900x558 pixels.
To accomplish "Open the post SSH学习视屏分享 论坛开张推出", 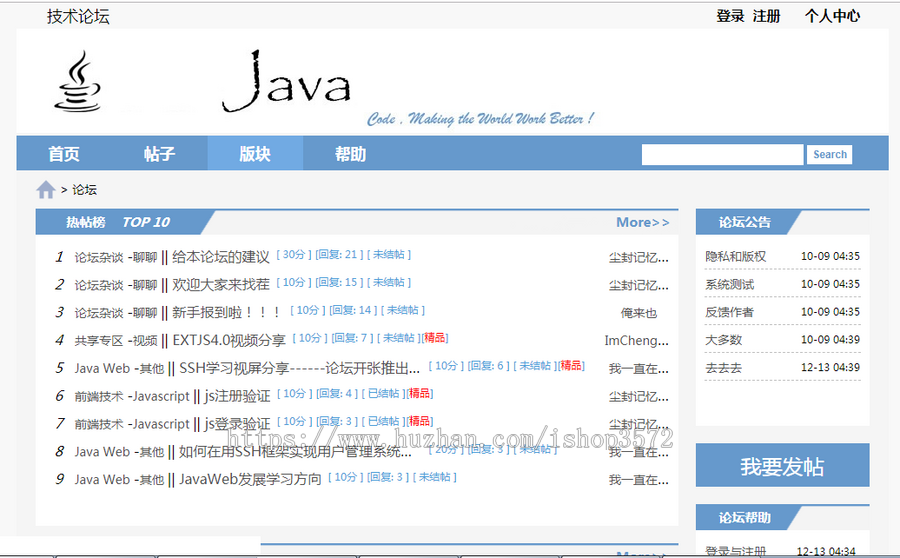I will tap(300, 368).
